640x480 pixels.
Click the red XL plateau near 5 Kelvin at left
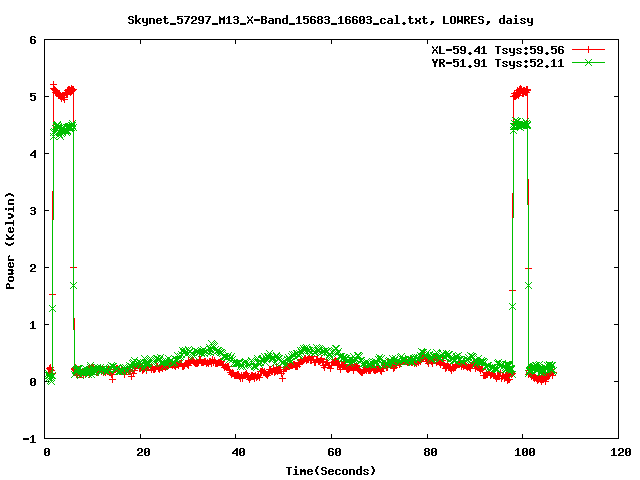tap(63, 93)
